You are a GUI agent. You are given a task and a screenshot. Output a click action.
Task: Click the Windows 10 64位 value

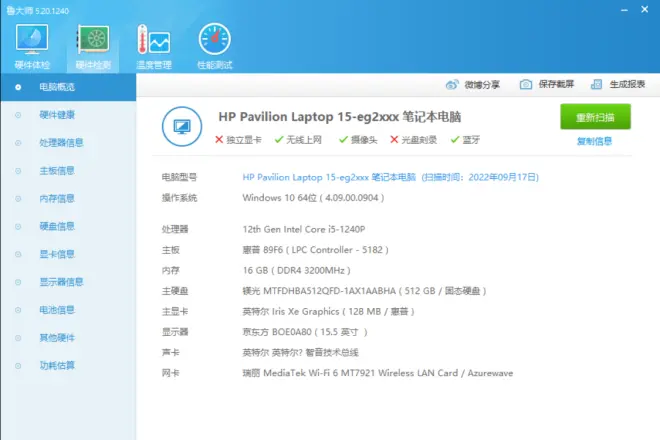[313, 198]
